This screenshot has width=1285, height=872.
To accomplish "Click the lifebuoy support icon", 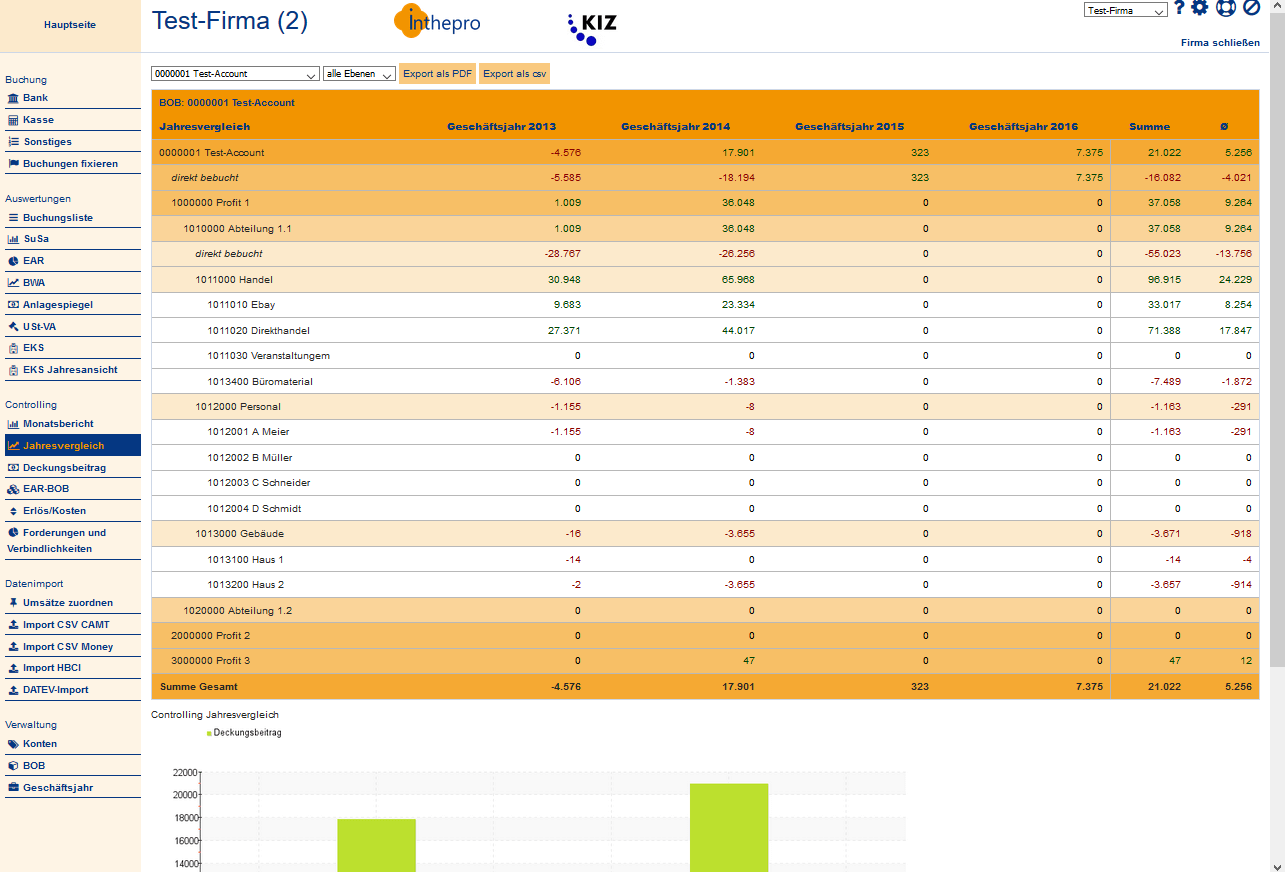I will click(x=1226, y=8).
